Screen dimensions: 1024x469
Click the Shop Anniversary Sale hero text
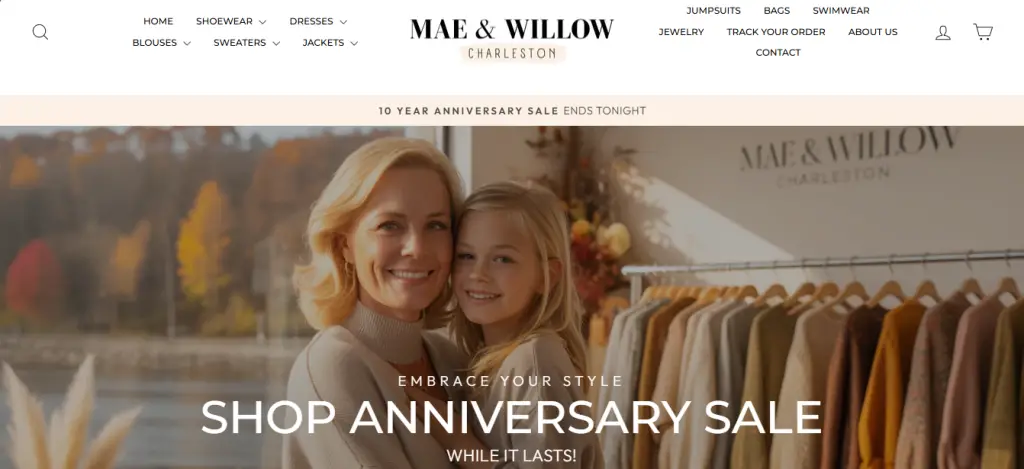(511, 417)
